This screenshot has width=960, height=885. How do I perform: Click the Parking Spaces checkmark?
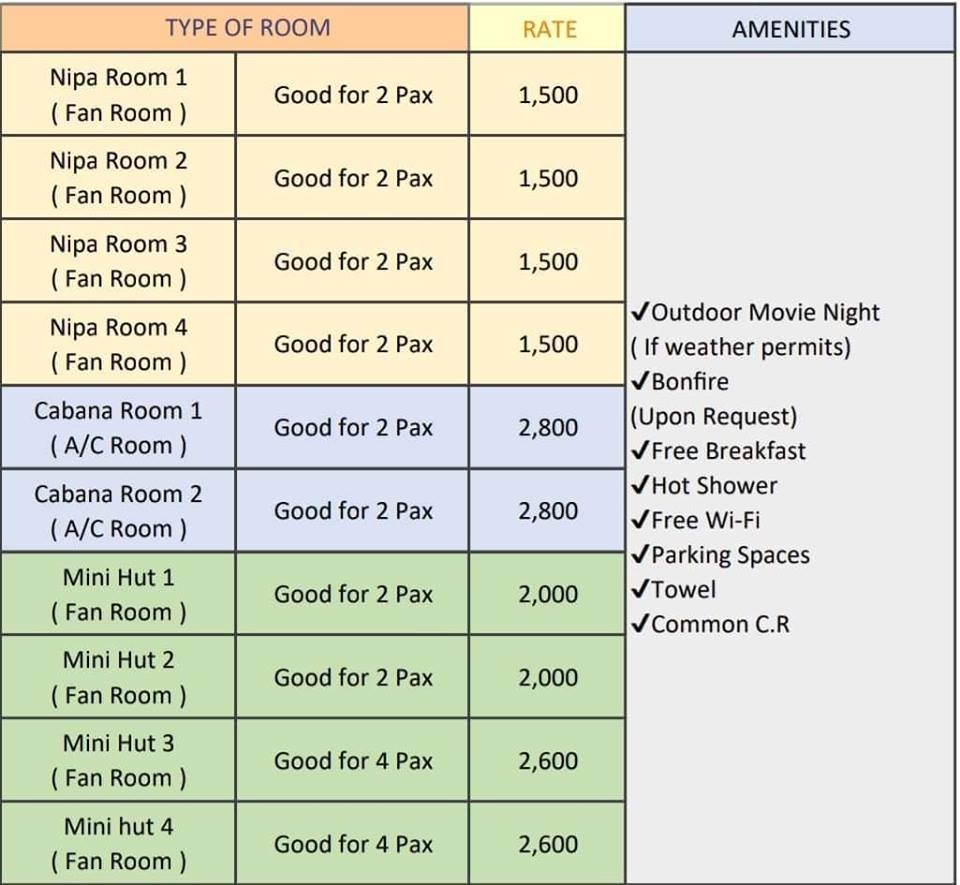[641, 555]
